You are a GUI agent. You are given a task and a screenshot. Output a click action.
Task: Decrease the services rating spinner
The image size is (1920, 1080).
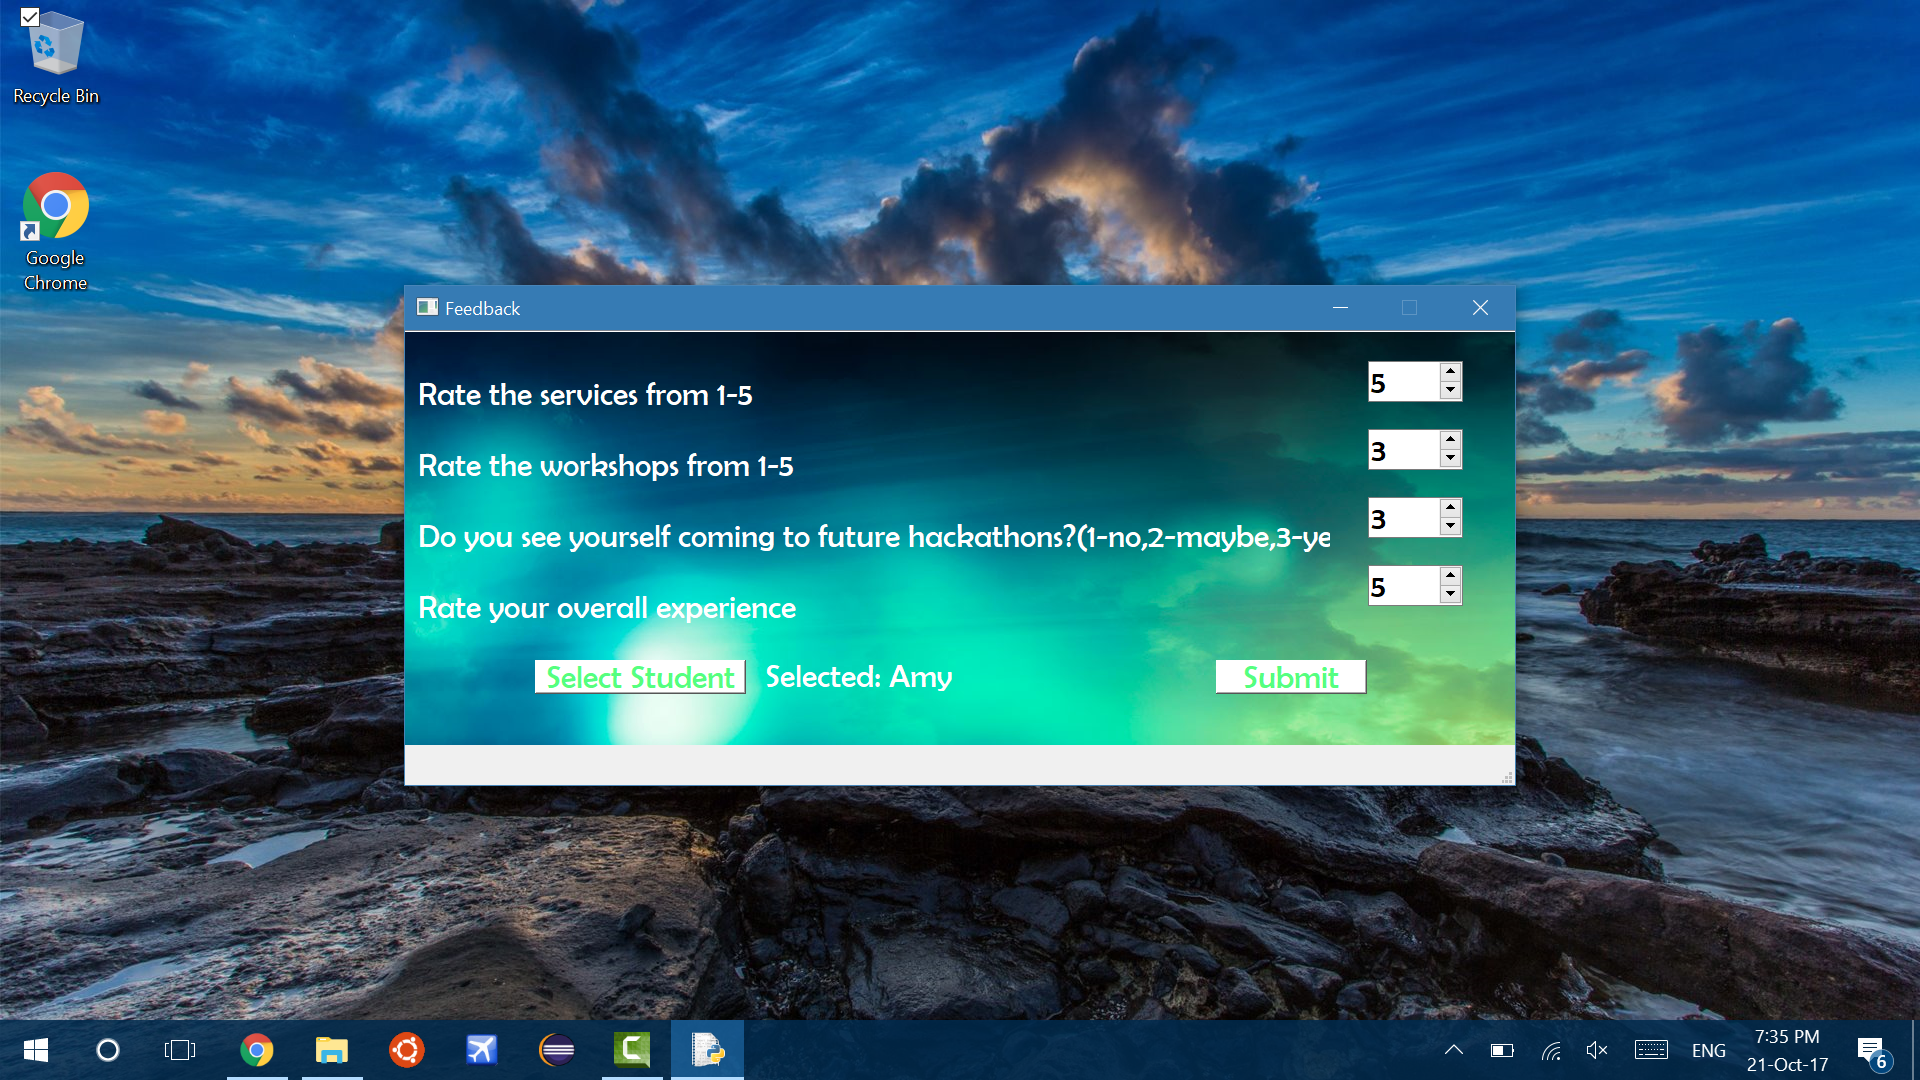pyautogui.click(x=1450, y=391)
